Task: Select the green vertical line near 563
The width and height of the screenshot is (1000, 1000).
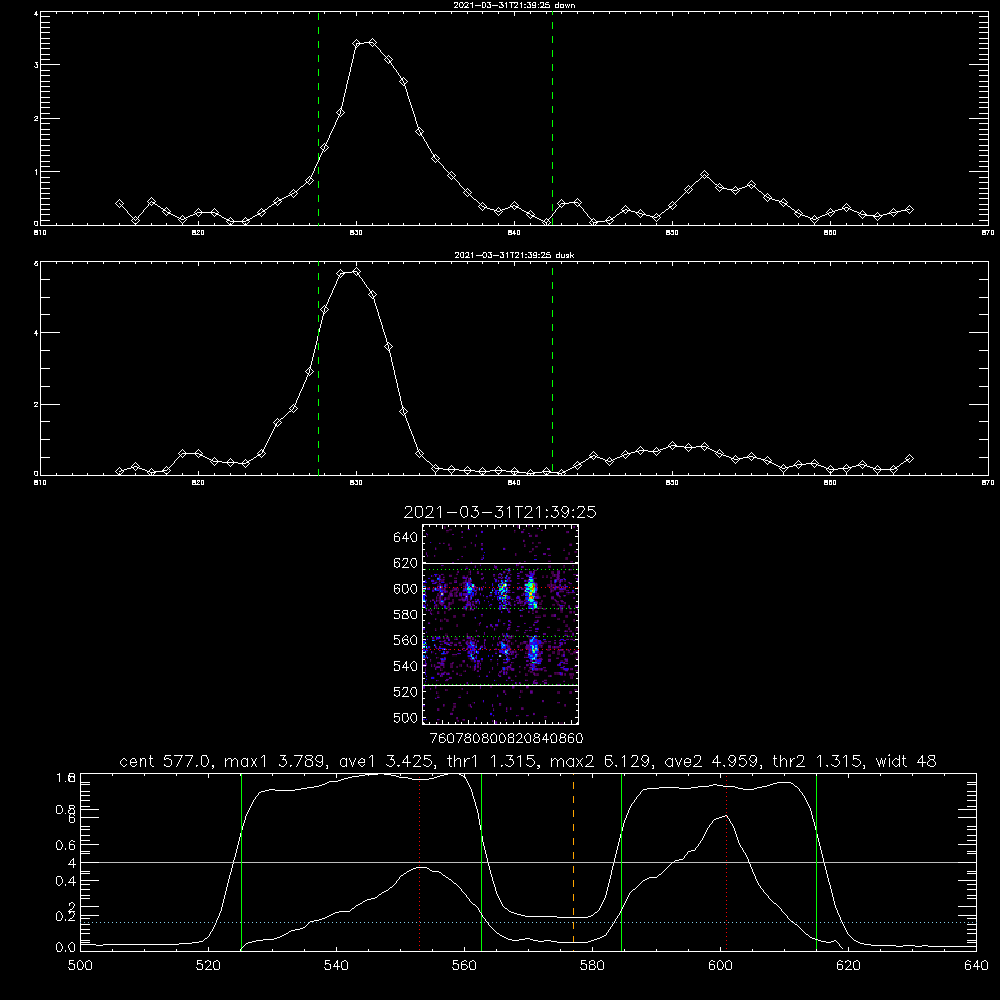Action: [482, 861]
